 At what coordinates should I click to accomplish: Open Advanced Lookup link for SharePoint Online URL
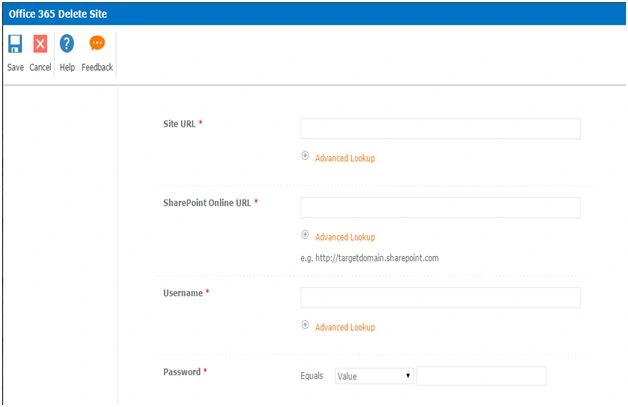click(345, 237)
